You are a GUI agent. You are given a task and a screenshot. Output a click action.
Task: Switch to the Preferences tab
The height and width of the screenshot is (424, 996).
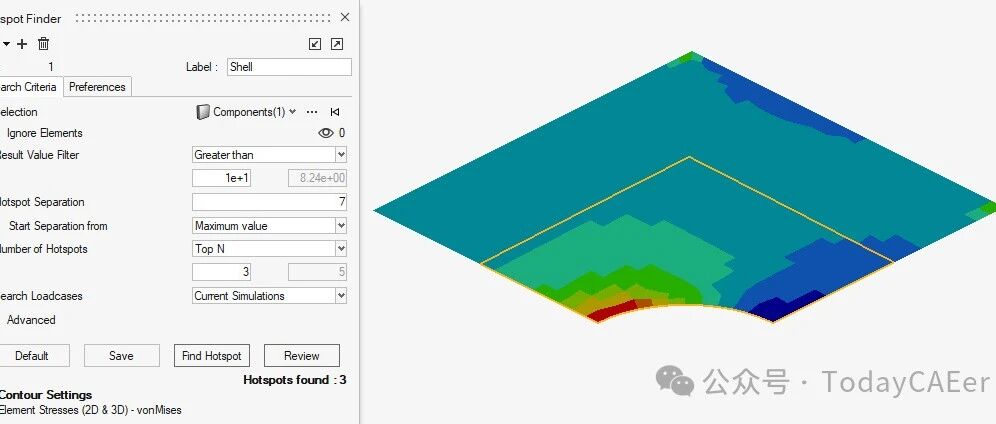[97, 87]
